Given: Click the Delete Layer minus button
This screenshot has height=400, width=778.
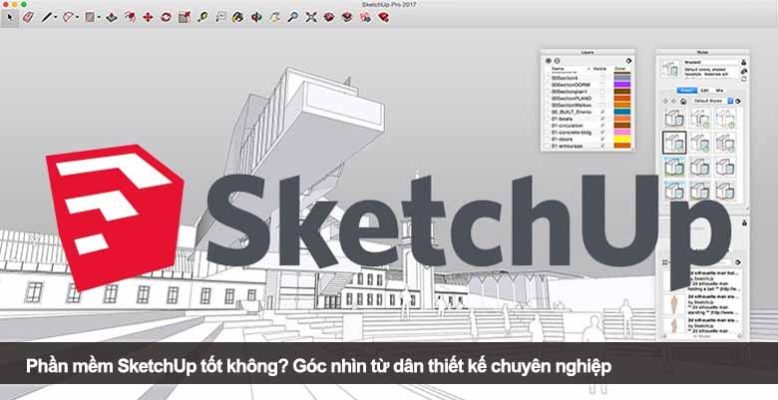Looking at the screenshot, I should pyautogui.click(x=557, y=61).
